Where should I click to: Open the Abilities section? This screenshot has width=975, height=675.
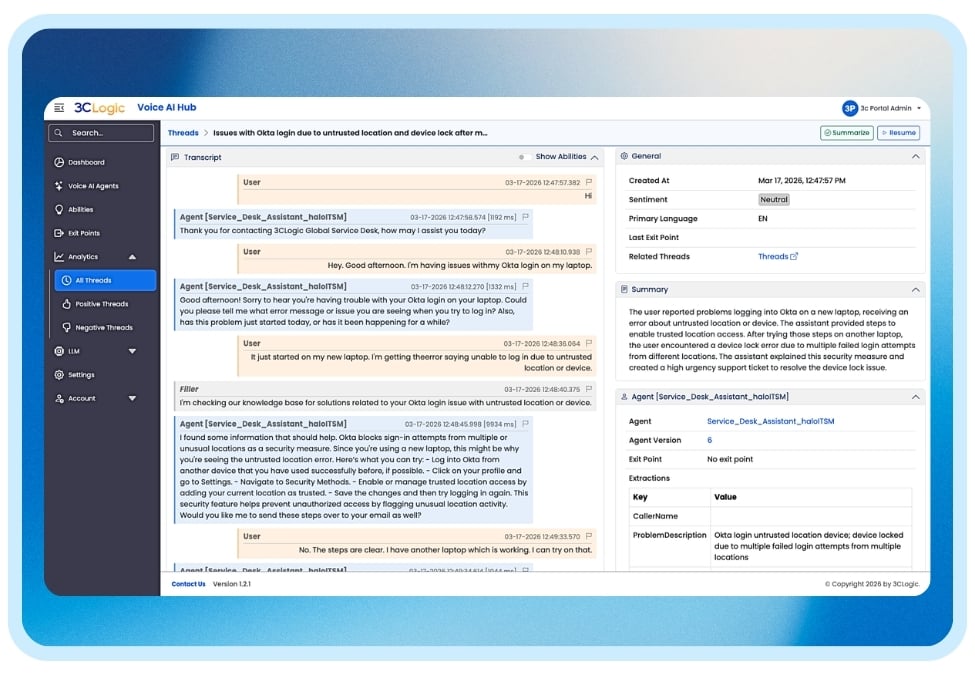pos(80,209)
